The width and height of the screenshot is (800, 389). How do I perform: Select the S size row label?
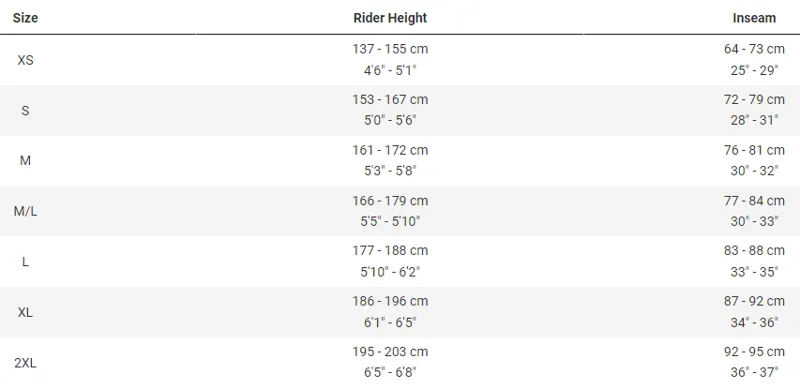point(25,110)
